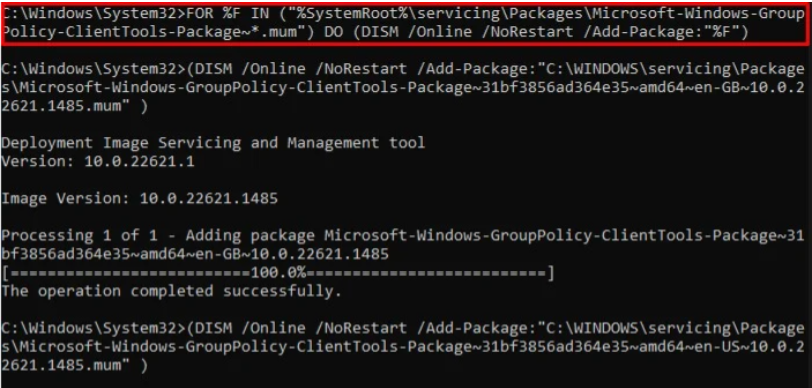Image resolution: width=812 pixels, height=388 pixels.
Task: Click the 100.0% progress bar
Action: pyautogui.click(x=278, y=272)
